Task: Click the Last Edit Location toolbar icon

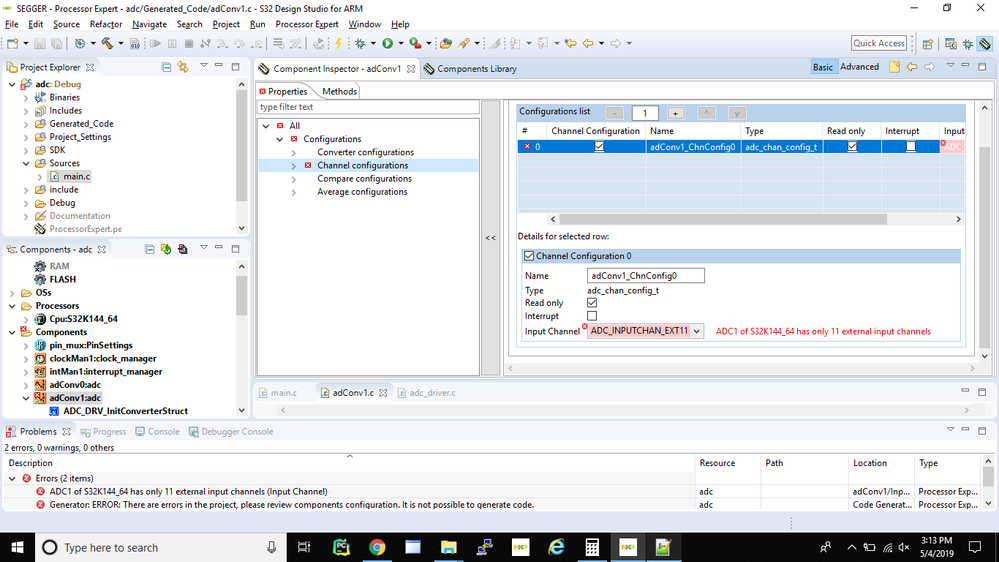Action: pyautogui.click(x=570, y=43)
